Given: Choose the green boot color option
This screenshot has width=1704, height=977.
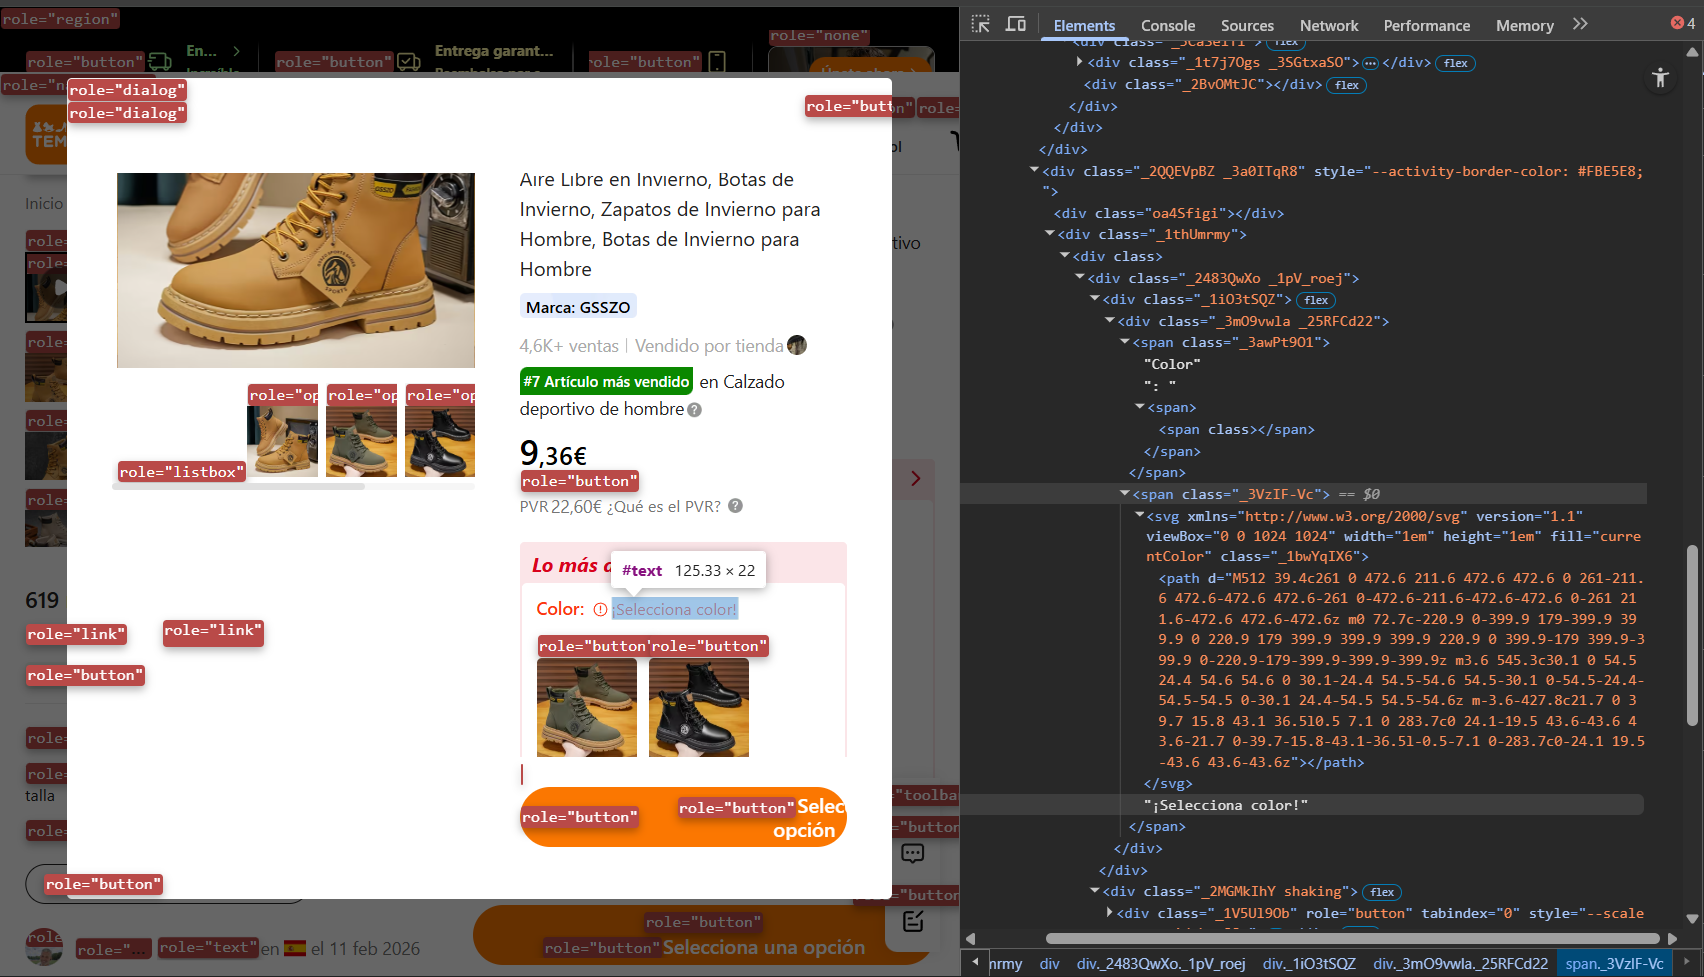Looking at the screenshot, I should tap(587, 707).
